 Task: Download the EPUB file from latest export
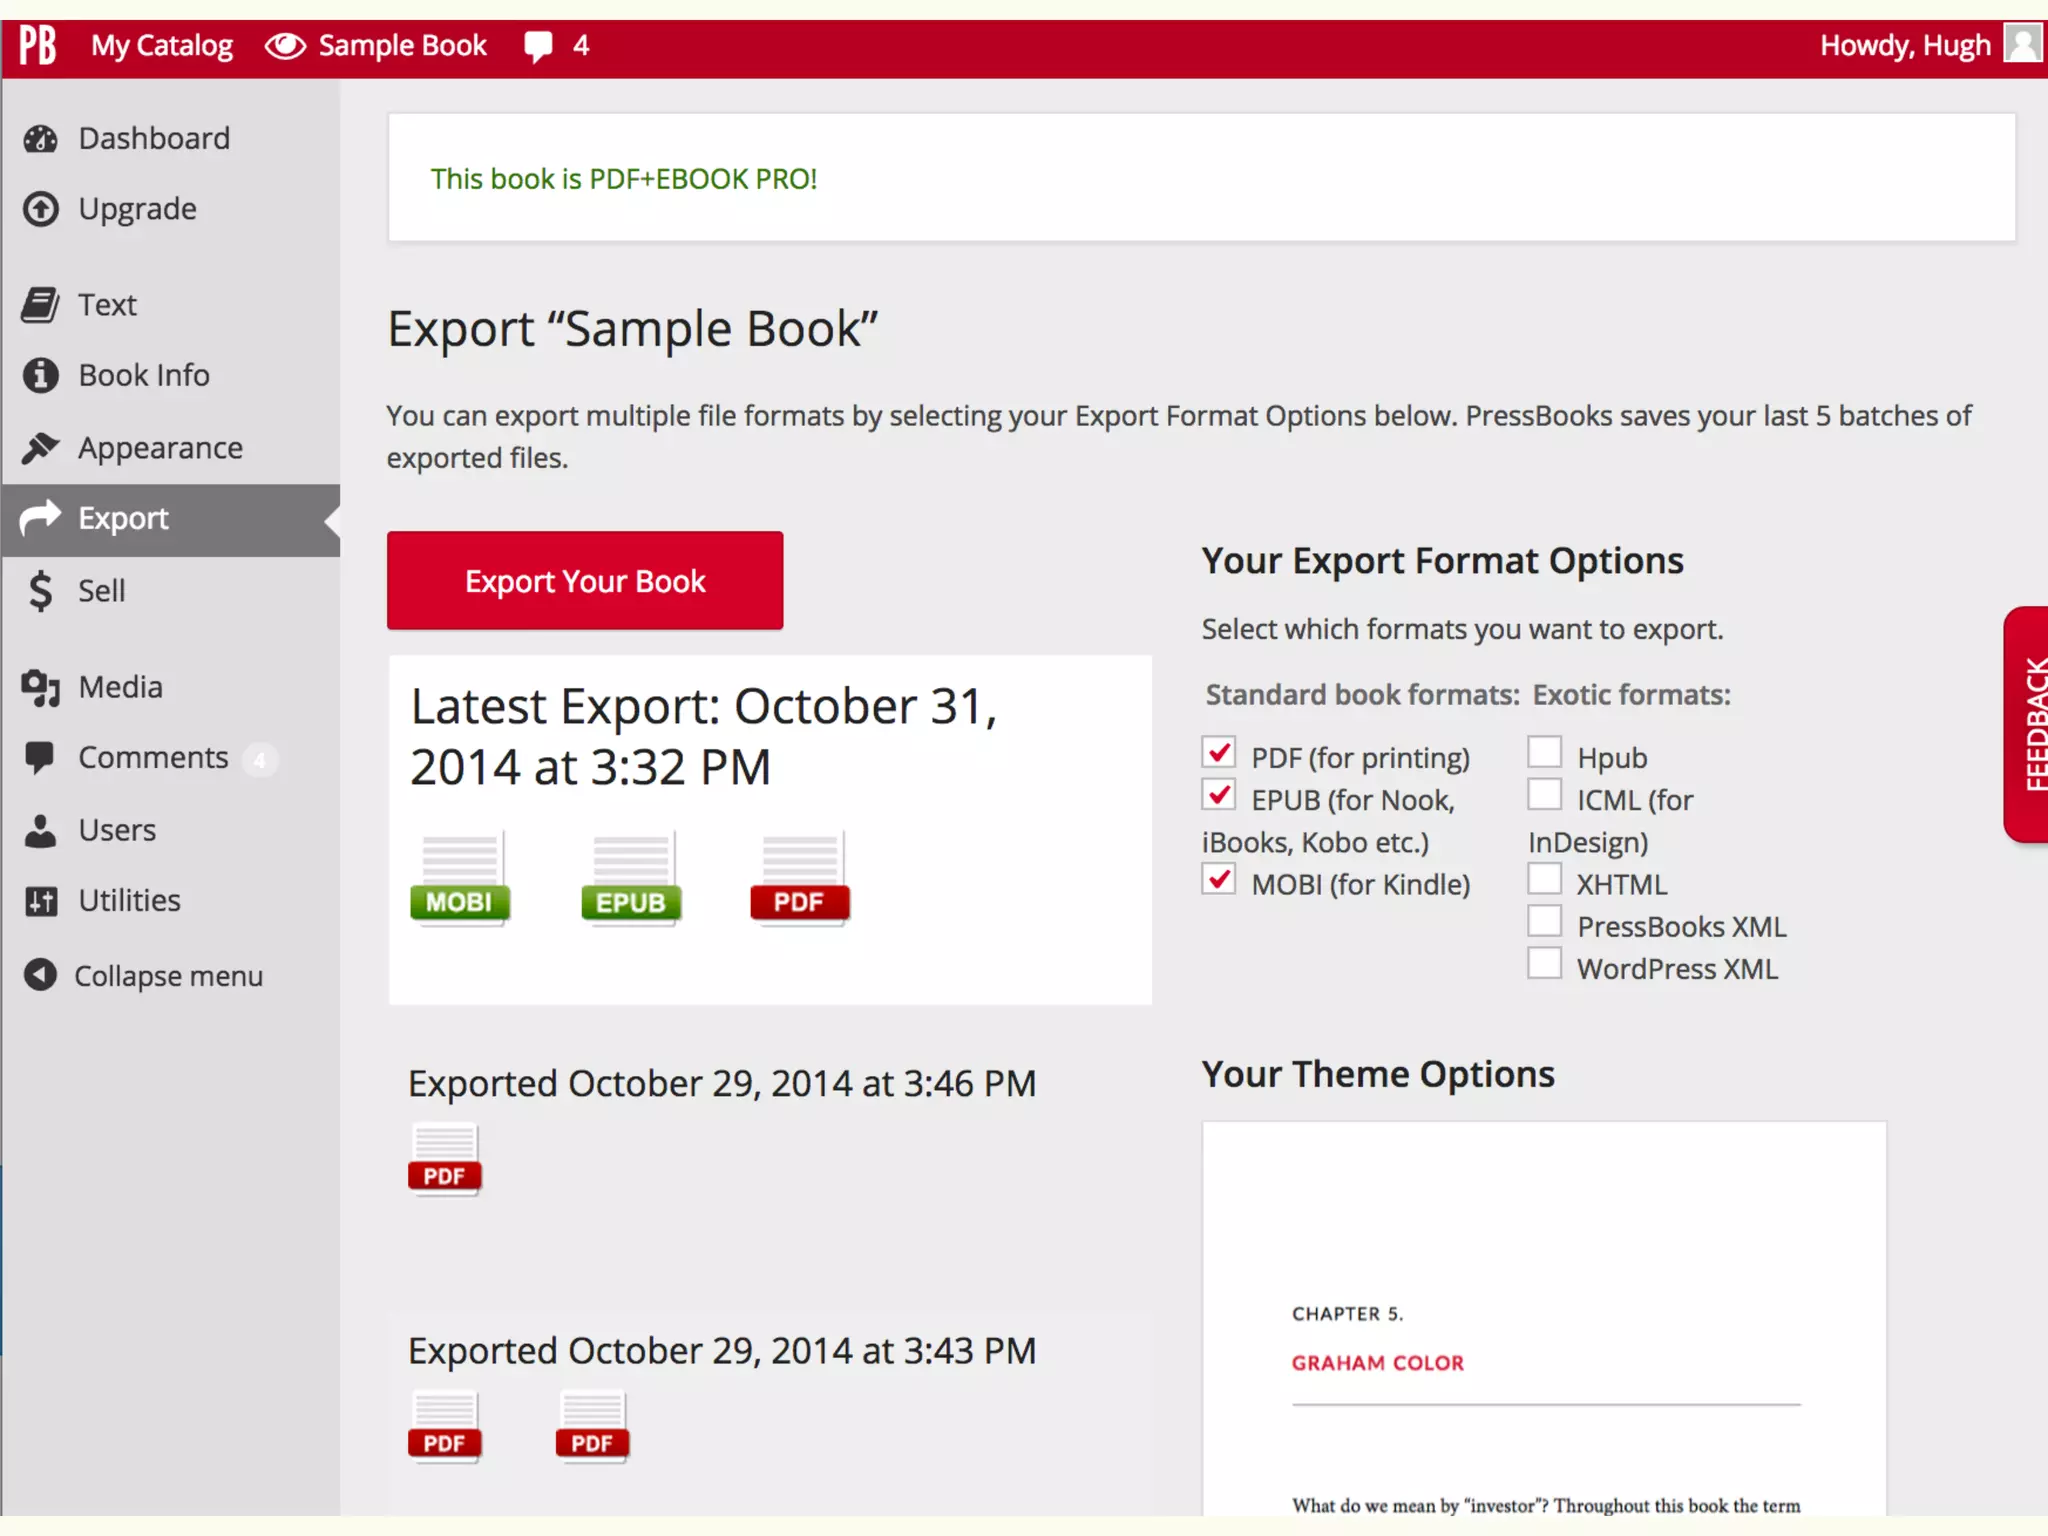tap(630, 880)
